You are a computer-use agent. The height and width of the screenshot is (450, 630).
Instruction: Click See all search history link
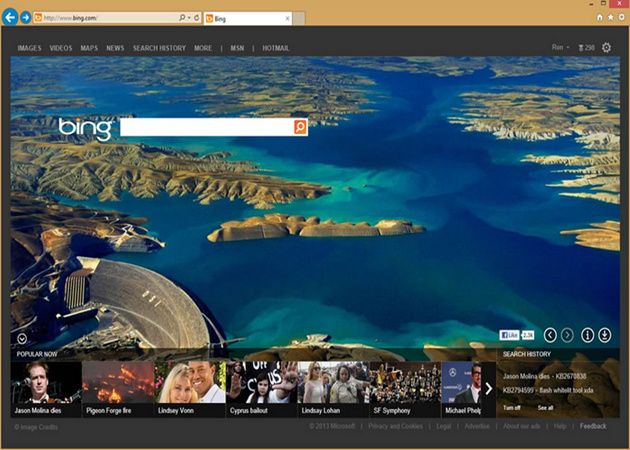point(545,407)
